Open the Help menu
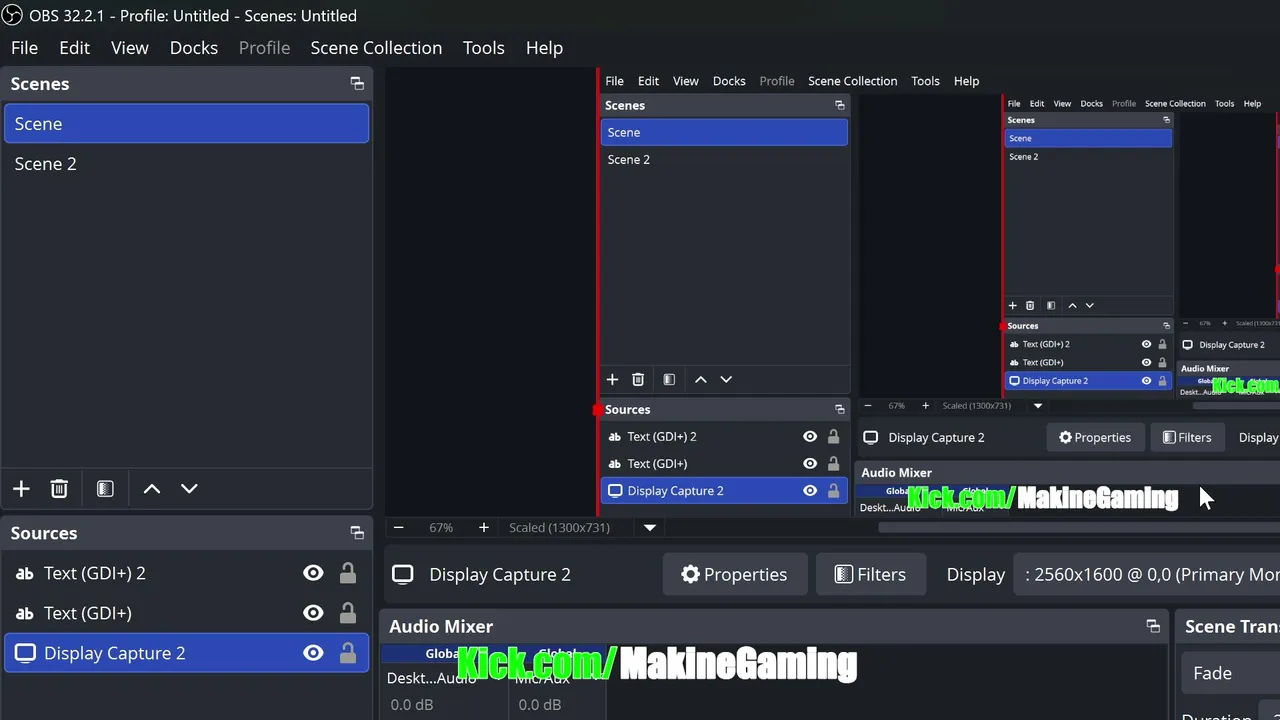The width and height of the screenshot is (1280, 720). coord(544,48)
